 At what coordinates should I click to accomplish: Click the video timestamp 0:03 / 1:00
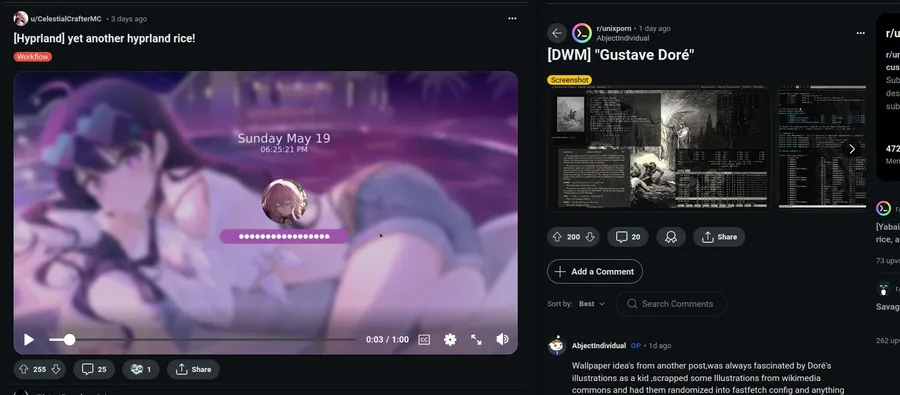(x=387, y=339)
